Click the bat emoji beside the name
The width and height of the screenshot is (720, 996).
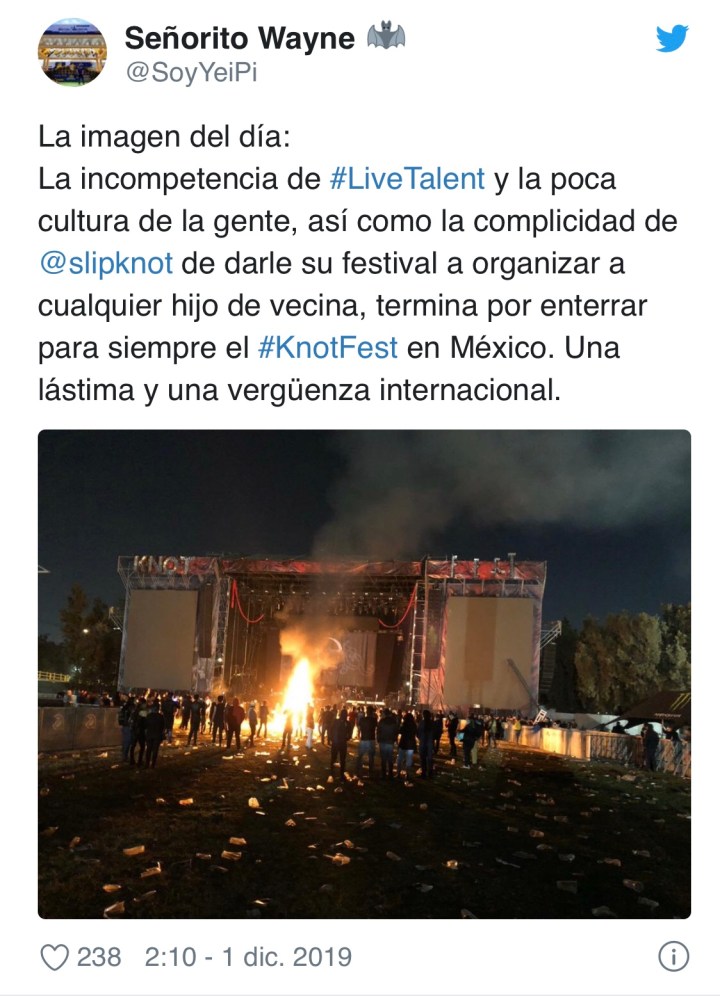click(x=386, y=36)
